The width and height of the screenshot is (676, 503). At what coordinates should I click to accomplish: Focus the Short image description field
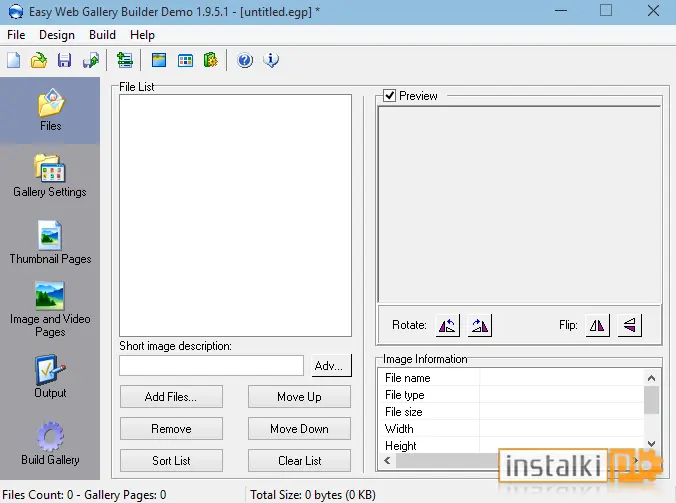(x=211, y=366)
